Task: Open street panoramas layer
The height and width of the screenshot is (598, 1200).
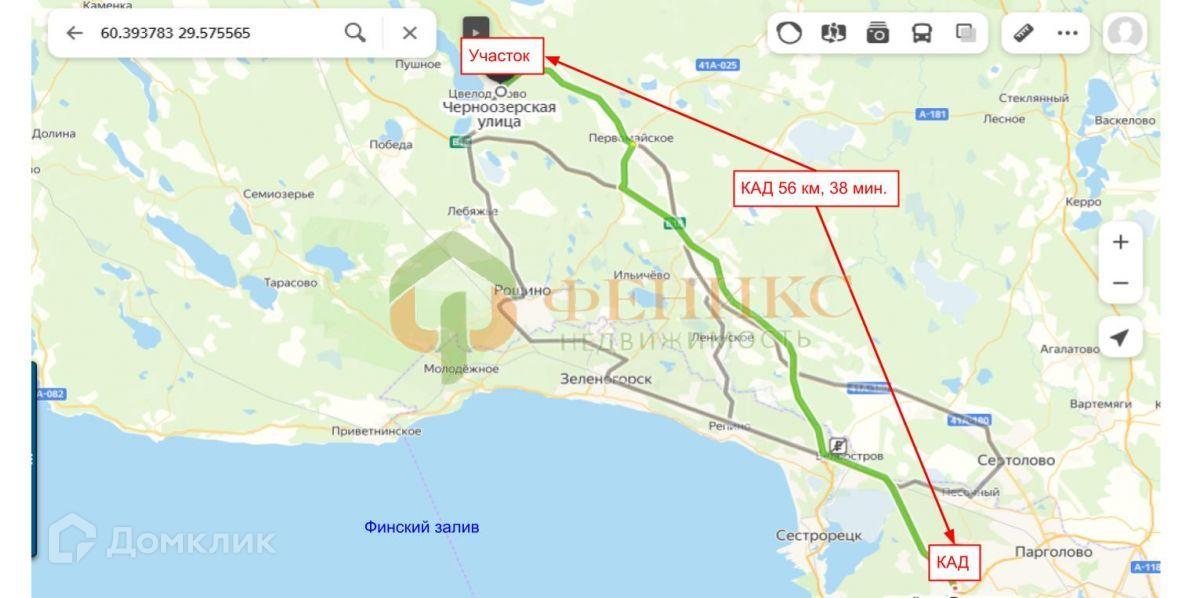Action: 834,33
